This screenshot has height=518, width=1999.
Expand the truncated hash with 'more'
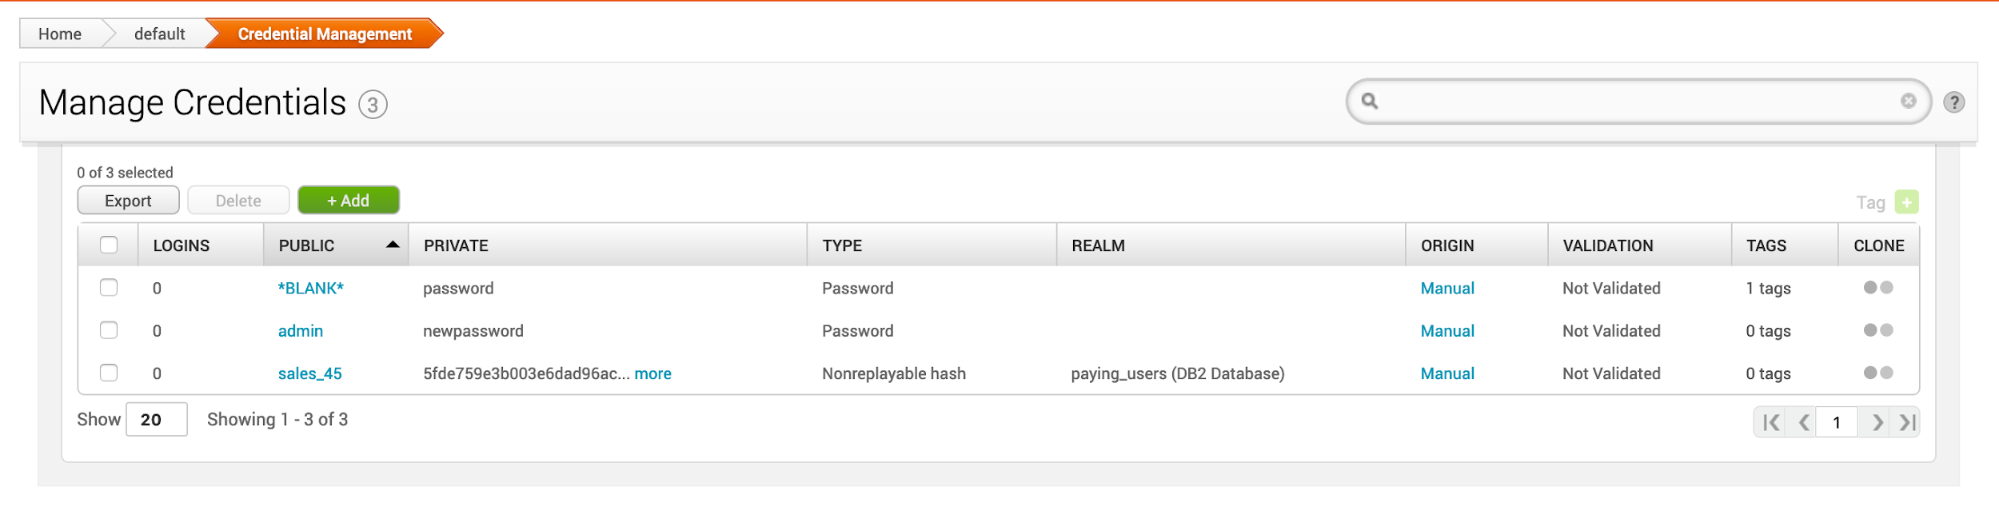click(x=652, y=374)
